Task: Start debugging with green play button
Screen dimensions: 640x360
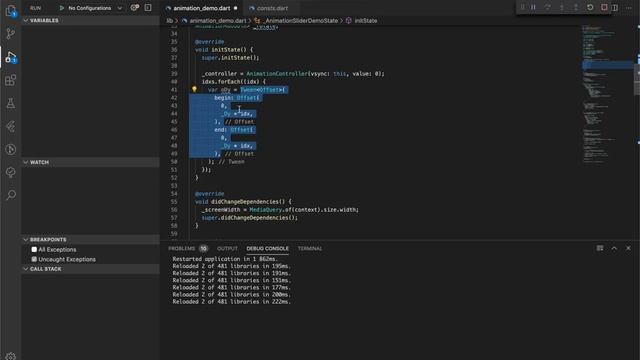Action: coord(62,8)
